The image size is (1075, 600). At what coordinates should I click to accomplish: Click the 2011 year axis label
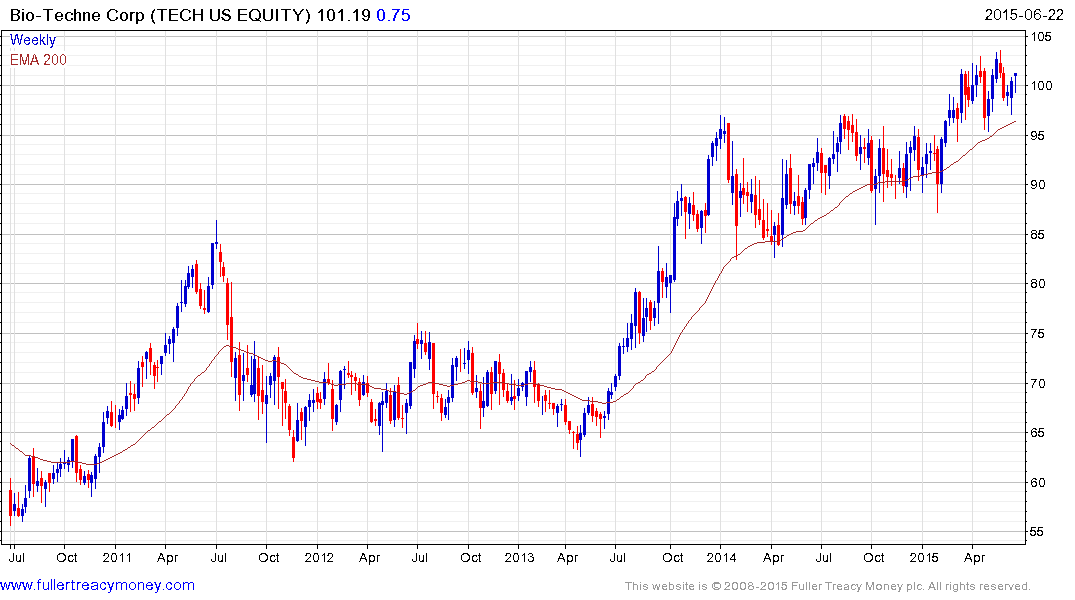(x=117, y=557)
